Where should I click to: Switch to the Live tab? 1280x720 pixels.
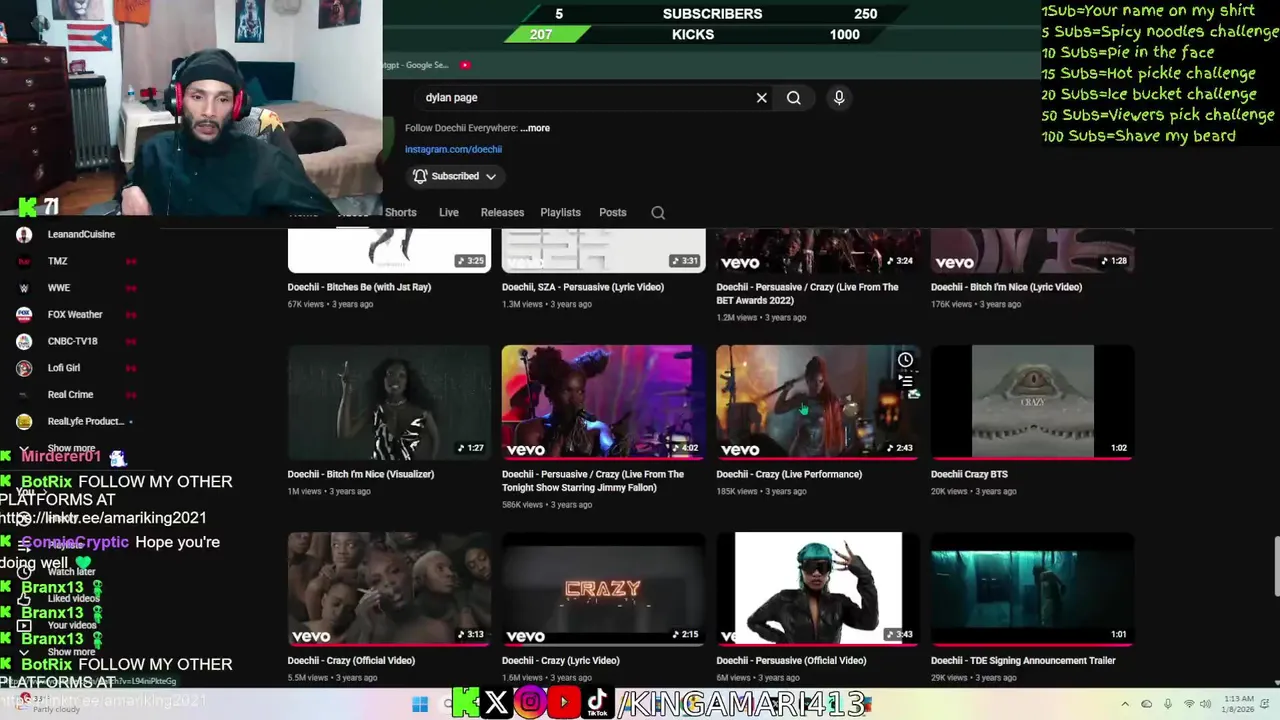[449, 213]
